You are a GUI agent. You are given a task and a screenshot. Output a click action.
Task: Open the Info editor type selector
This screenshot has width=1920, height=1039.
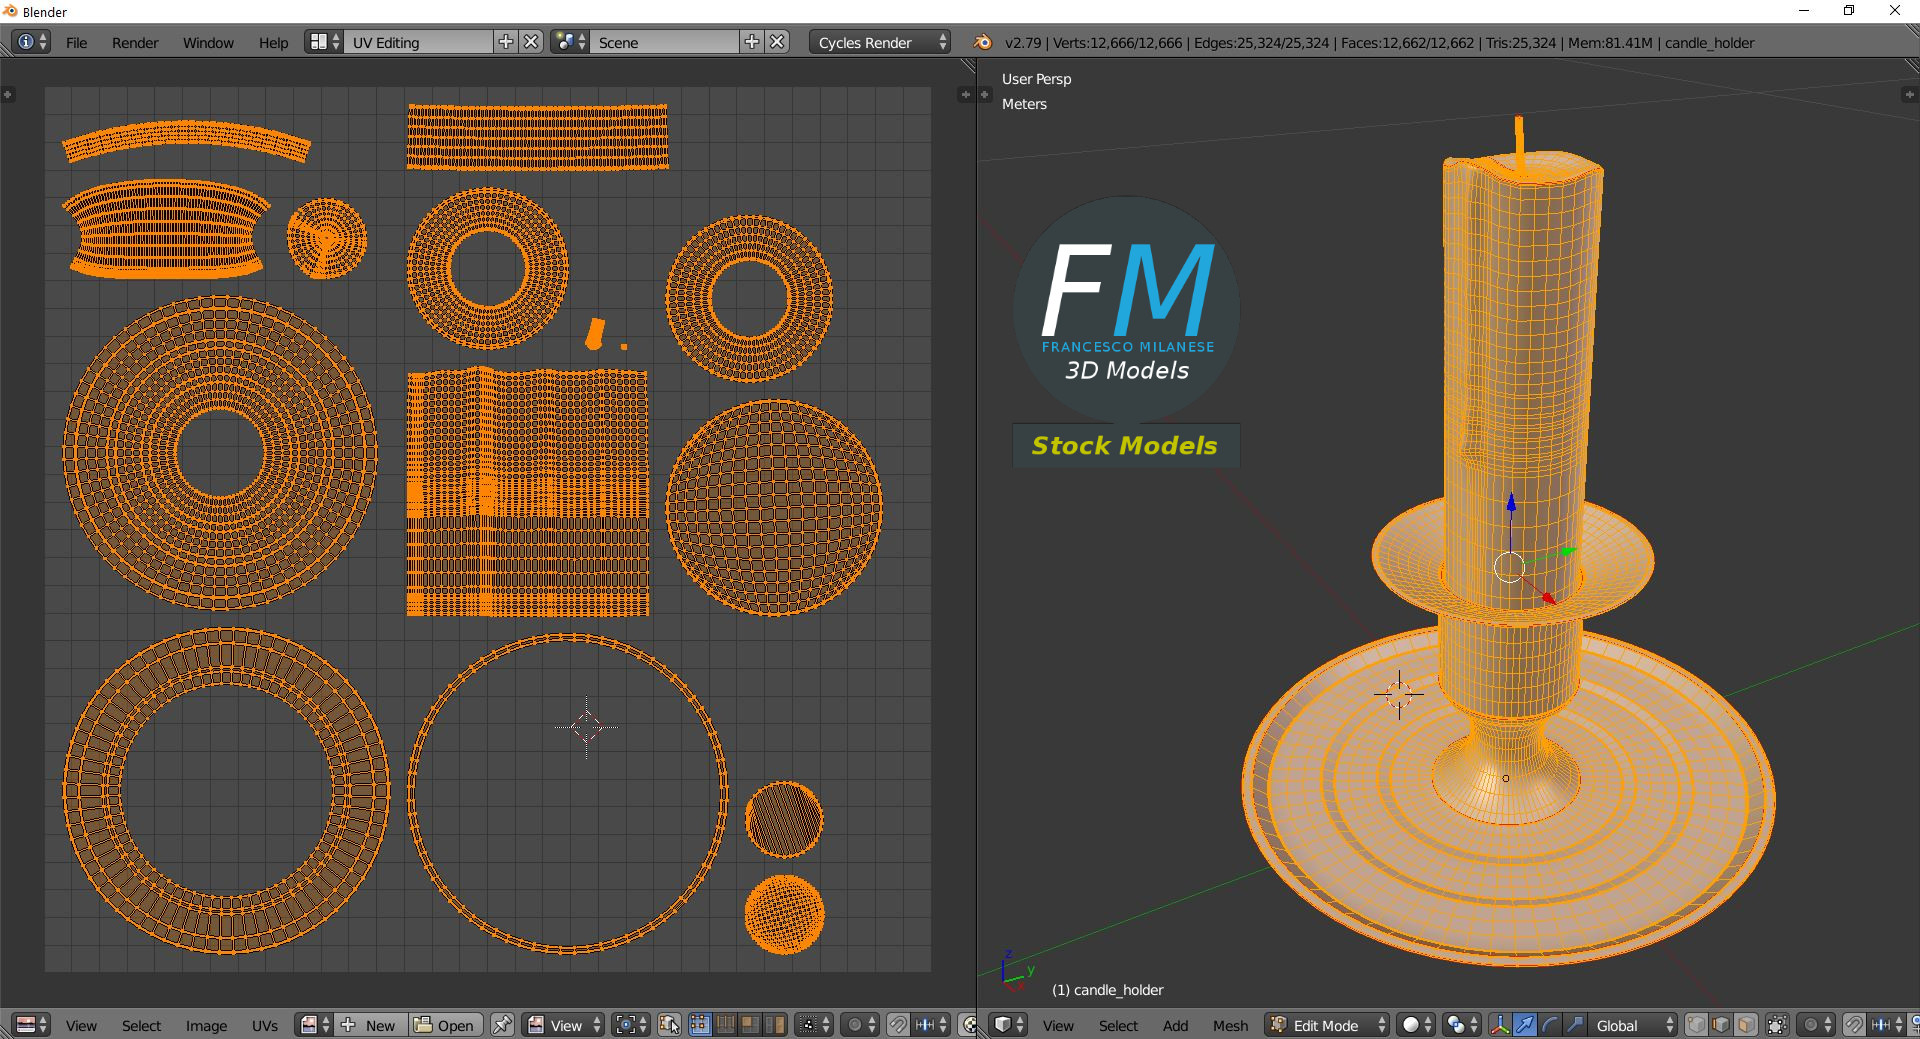tap(30, 42)
